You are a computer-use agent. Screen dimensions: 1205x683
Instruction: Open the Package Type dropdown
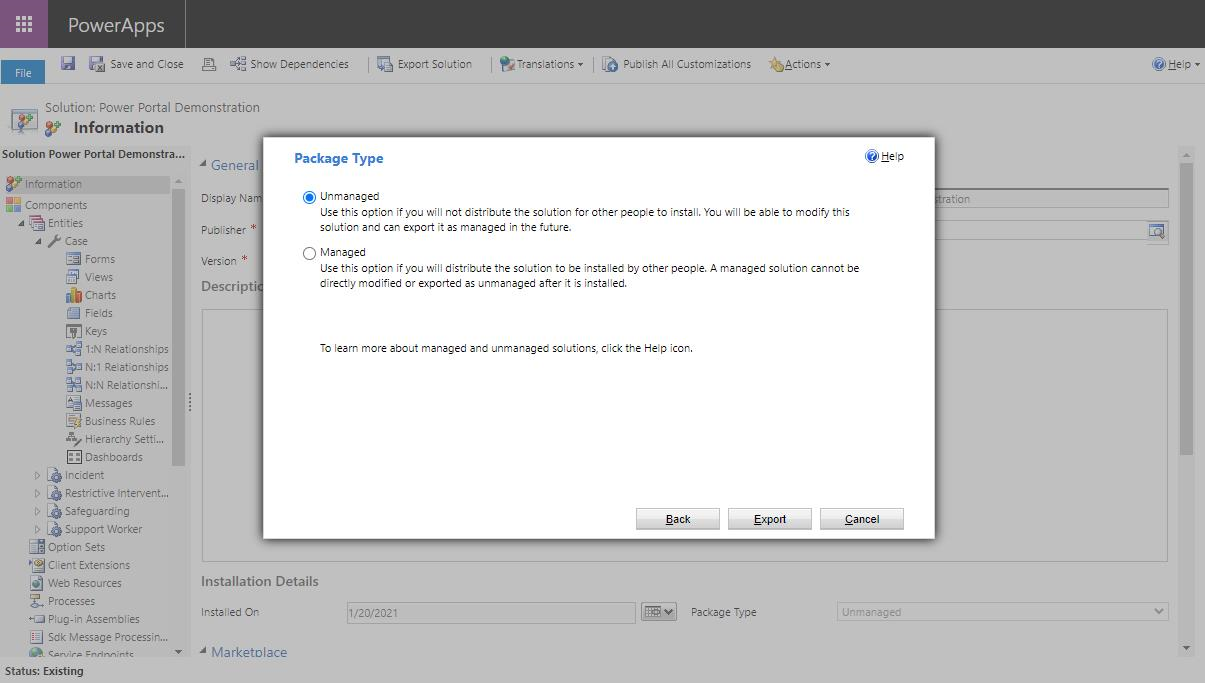click(x=1002, y=612)
